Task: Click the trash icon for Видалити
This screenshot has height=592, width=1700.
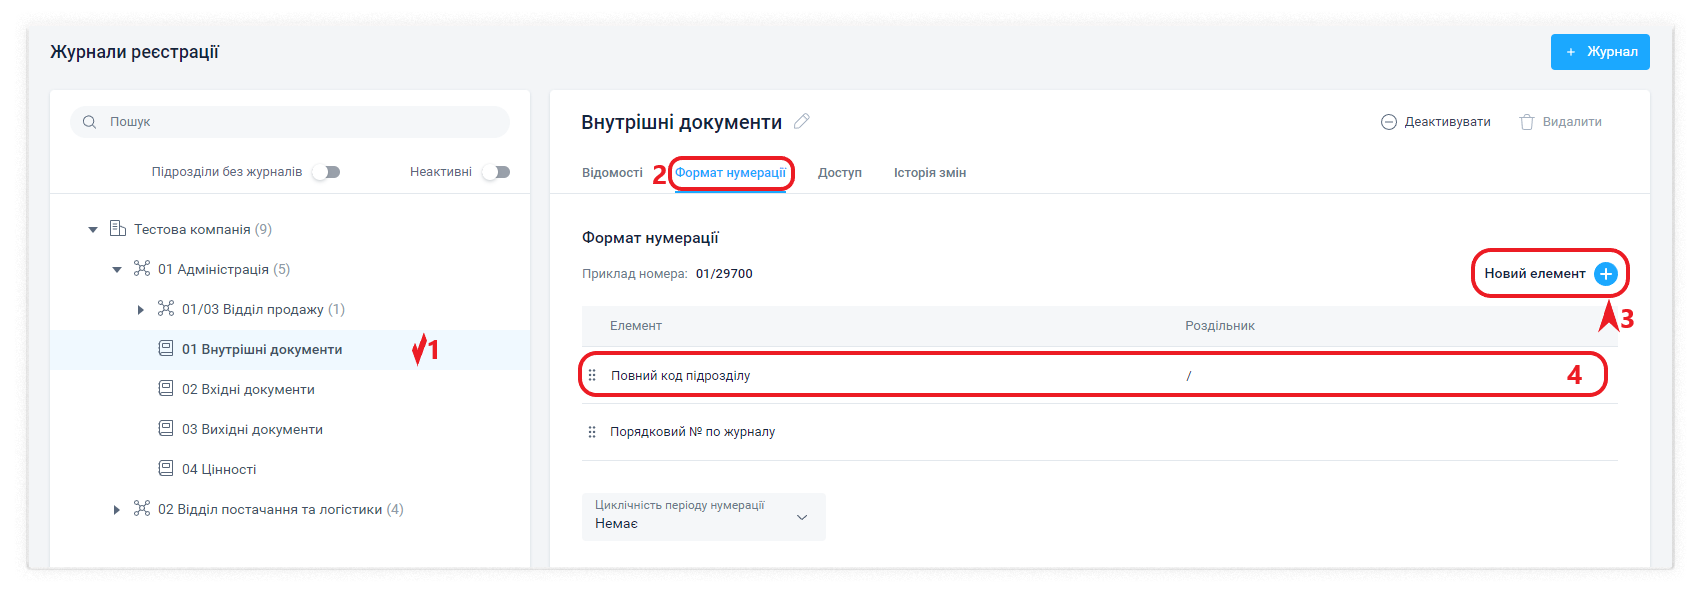Action: pyautogui.click(x=1527, y=122)
